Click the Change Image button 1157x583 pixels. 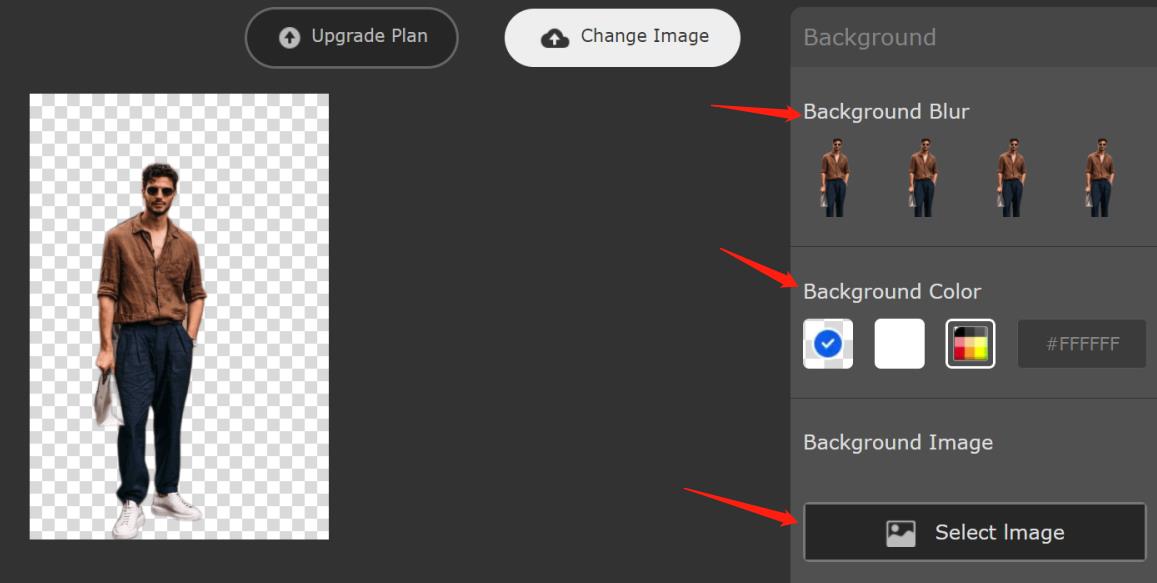[x=622, y=38]
